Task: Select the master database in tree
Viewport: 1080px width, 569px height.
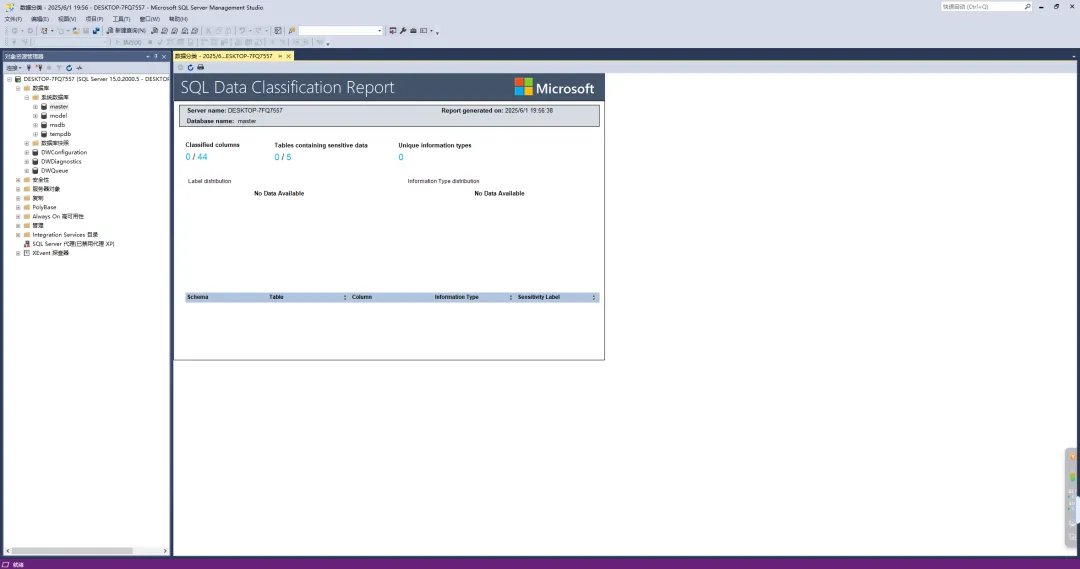Action: coord(59,107)
